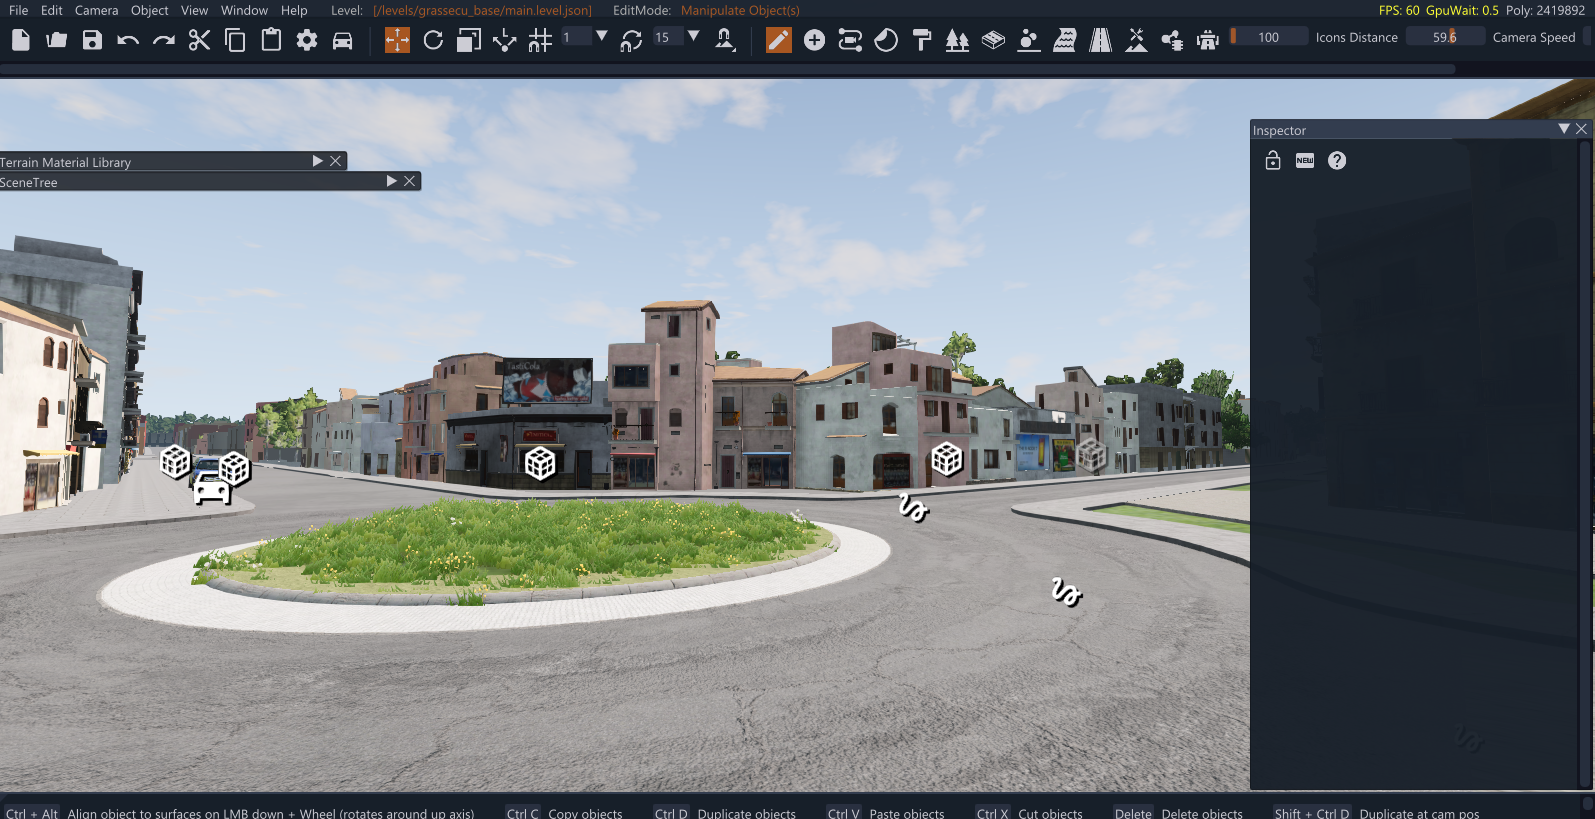The height and width of the screenshot is (819, 1595).
Task: Click the "Delete objects" shortcut hint
Action: point(1202,813)
